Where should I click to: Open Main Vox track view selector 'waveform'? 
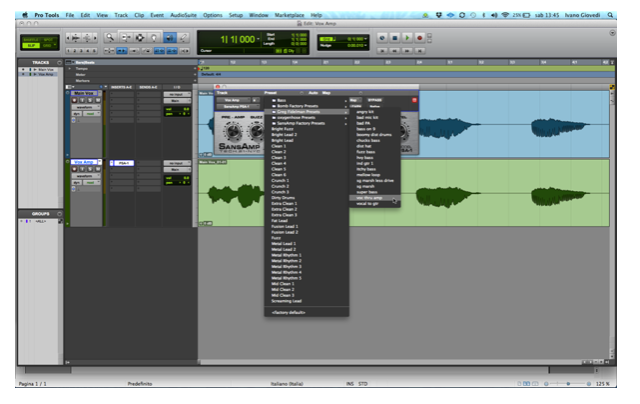click(86, 107)
